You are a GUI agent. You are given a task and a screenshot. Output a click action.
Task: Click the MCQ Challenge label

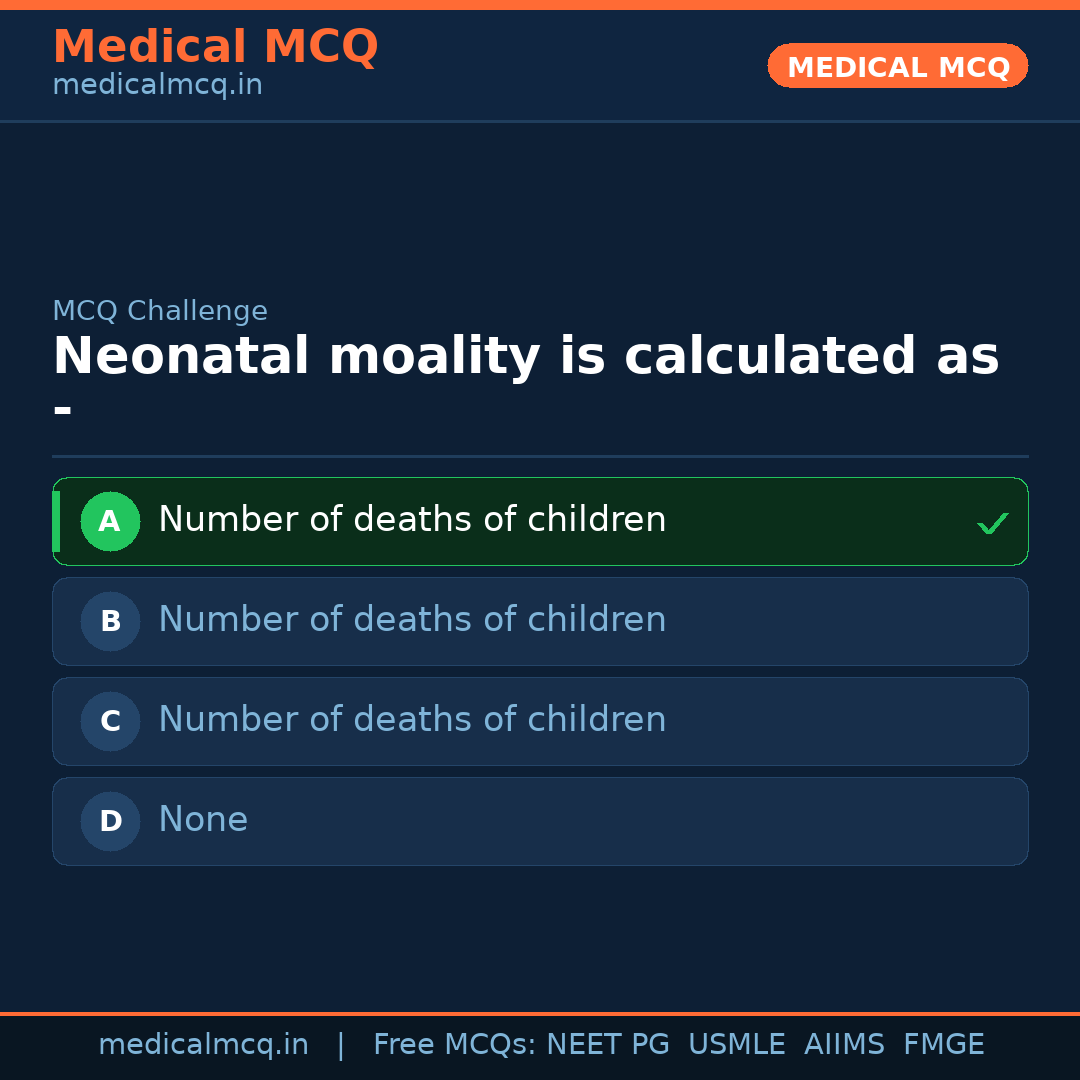160,311
